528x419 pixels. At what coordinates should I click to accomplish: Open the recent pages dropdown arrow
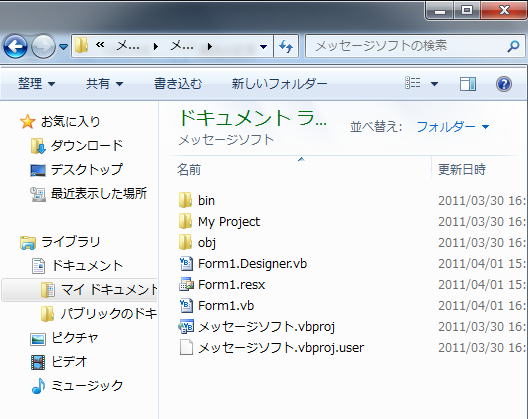click(63, 46)
